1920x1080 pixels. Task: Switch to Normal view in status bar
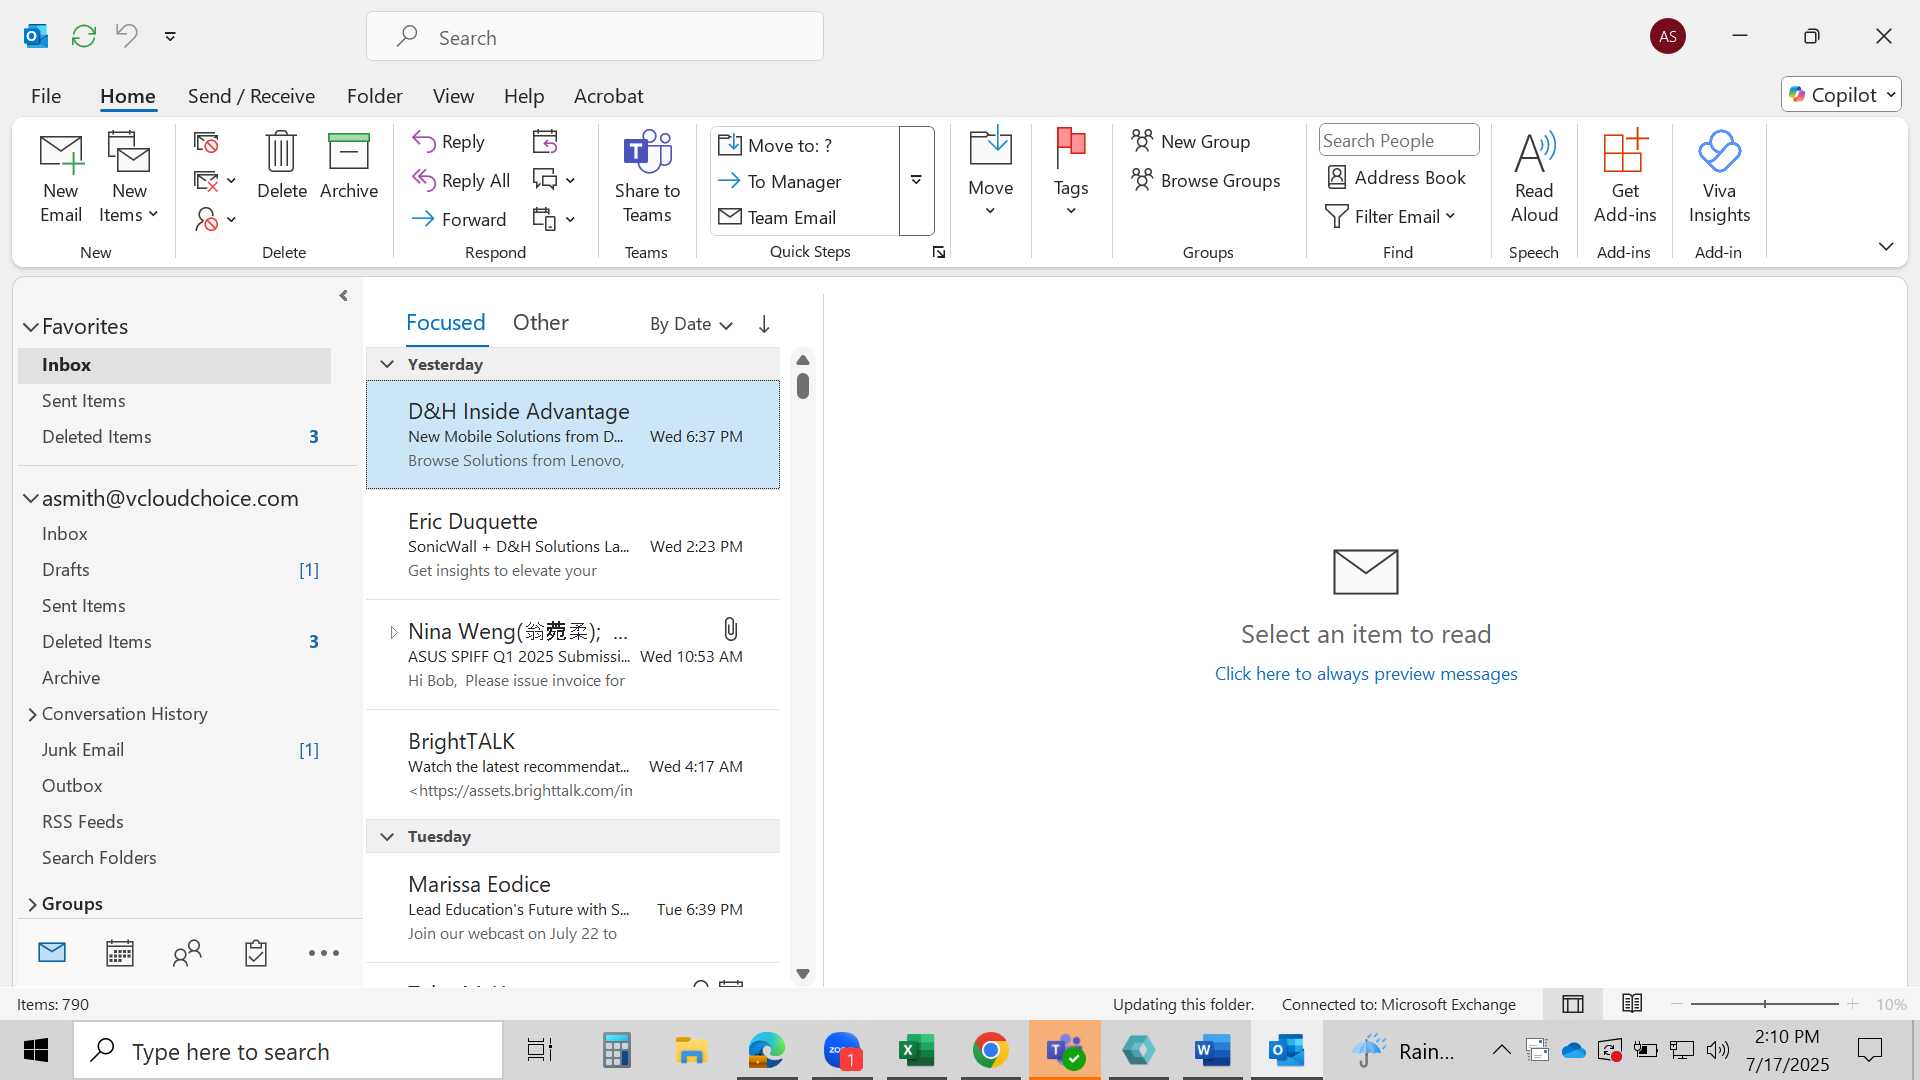pos(1573,1004)
